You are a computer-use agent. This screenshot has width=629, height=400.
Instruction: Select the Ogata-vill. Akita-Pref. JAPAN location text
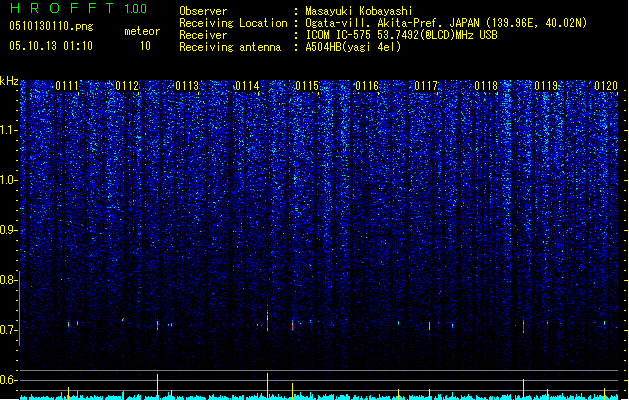(446, 23)
